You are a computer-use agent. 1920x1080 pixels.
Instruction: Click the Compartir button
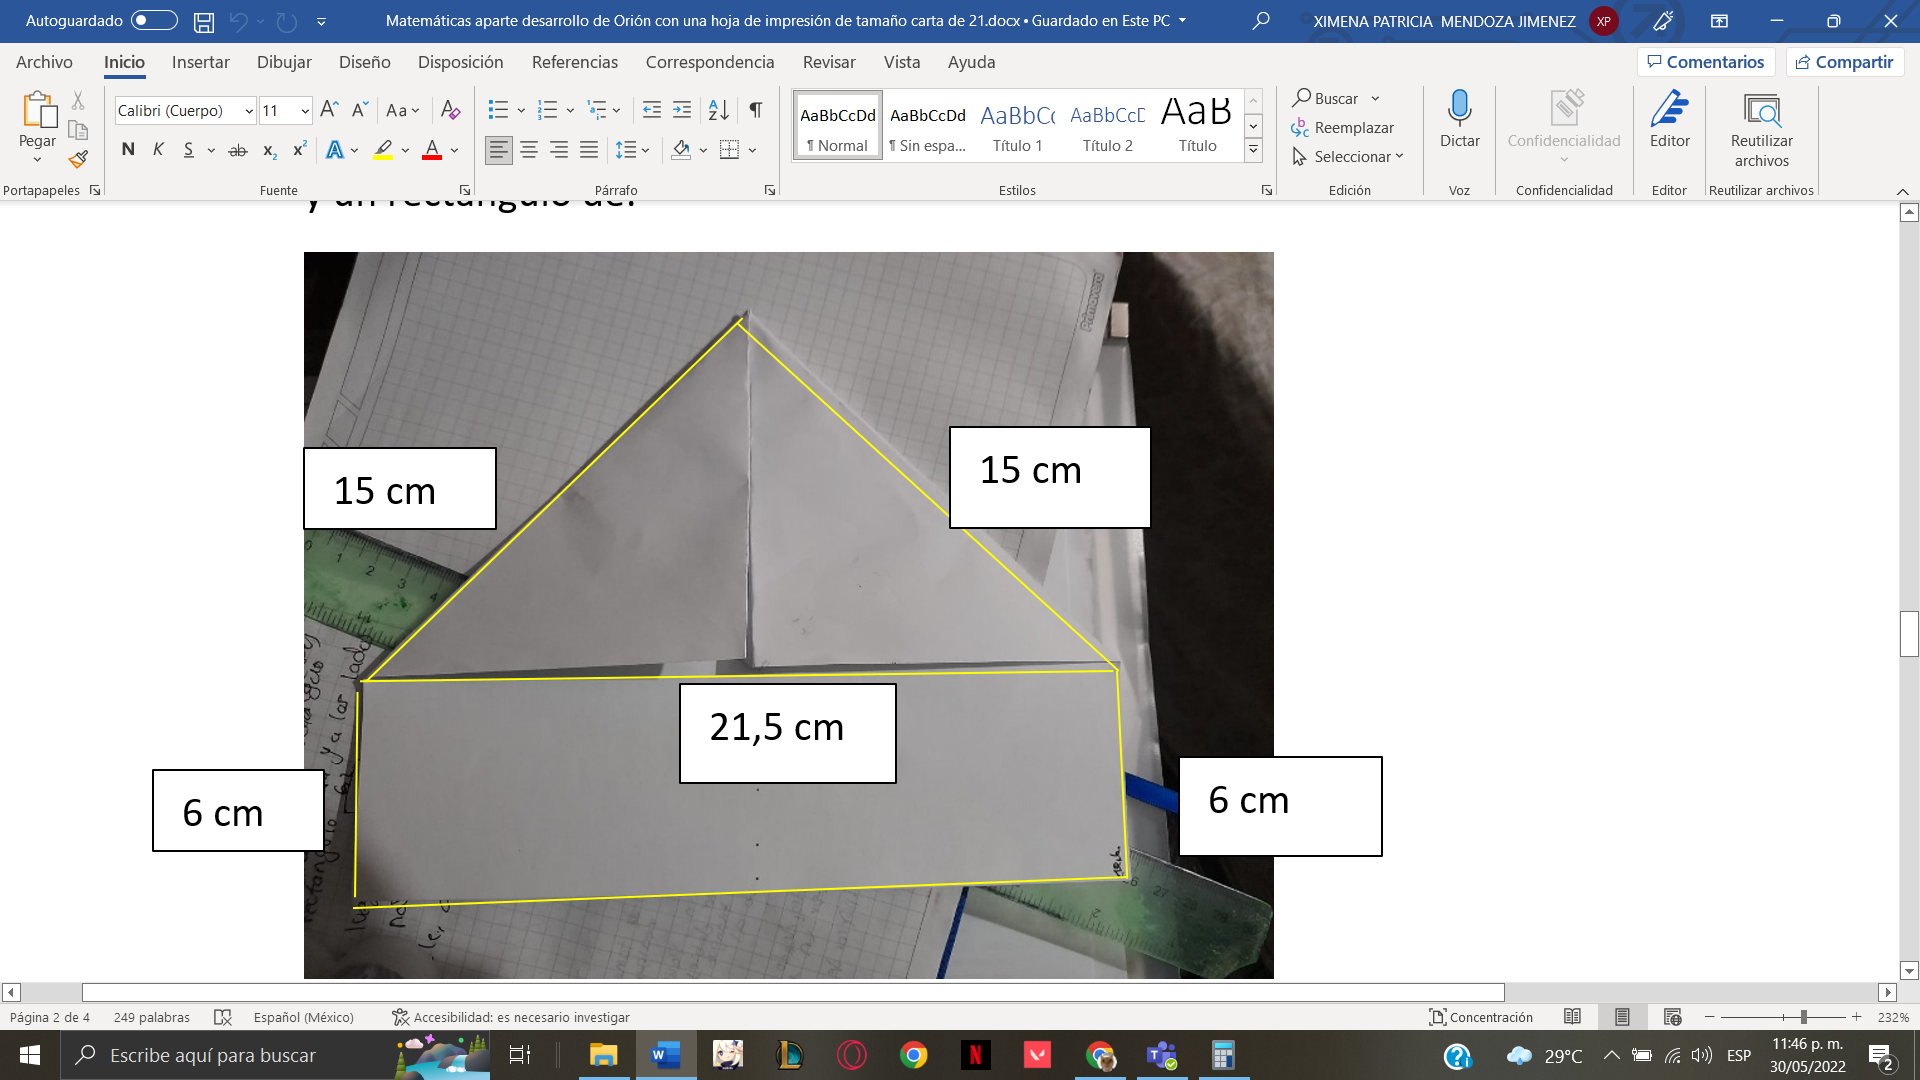[1845, 62]
